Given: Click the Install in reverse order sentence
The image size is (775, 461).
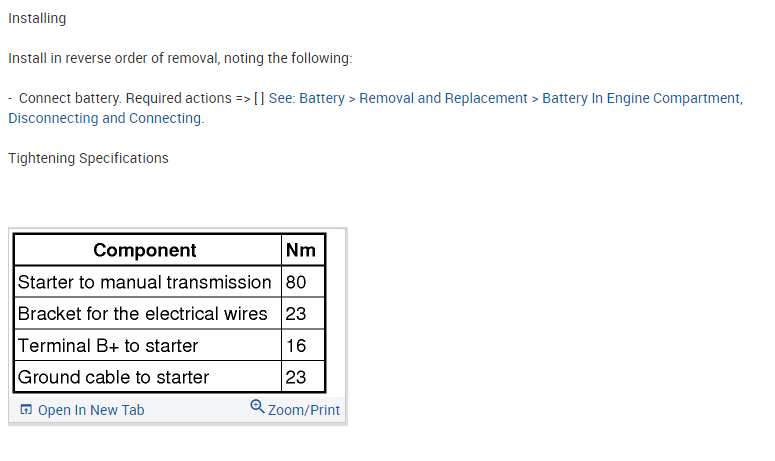Looking at the screenshot, I should click(180, 58).
